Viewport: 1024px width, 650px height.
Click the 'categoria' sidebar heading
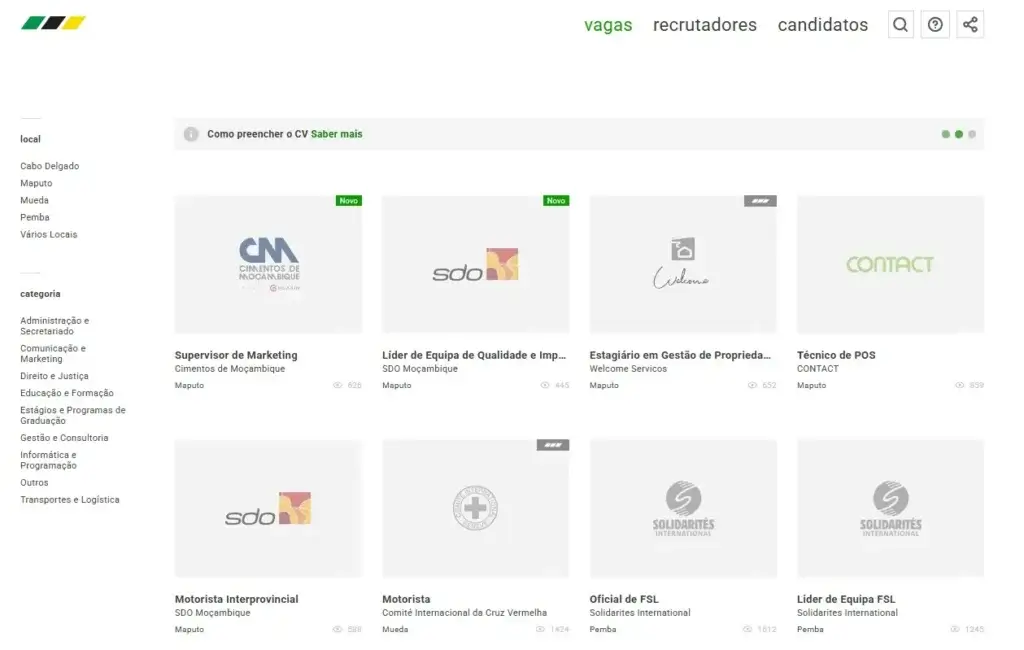40,294
